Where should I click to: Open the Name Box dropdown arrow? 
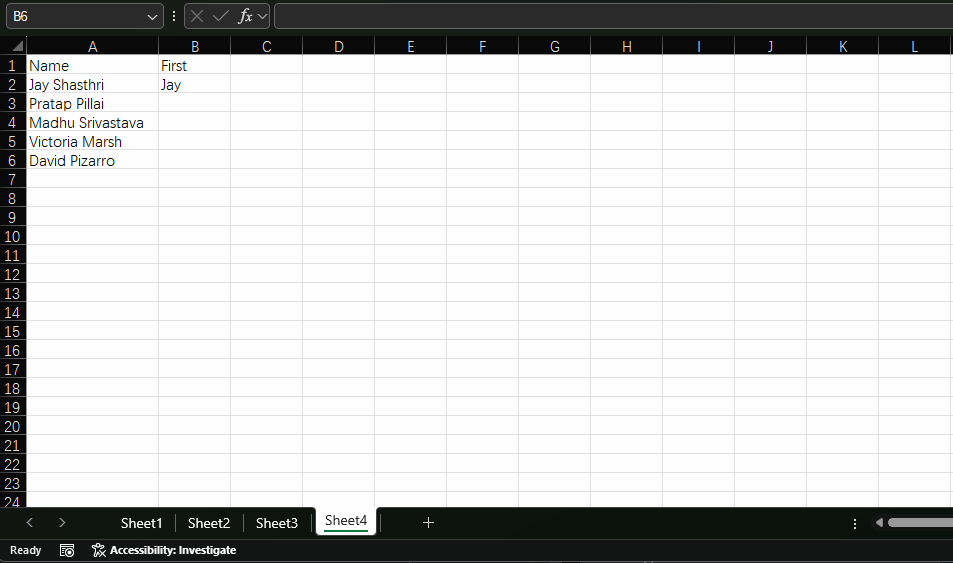pyautogui.click(x=152, y=17)
